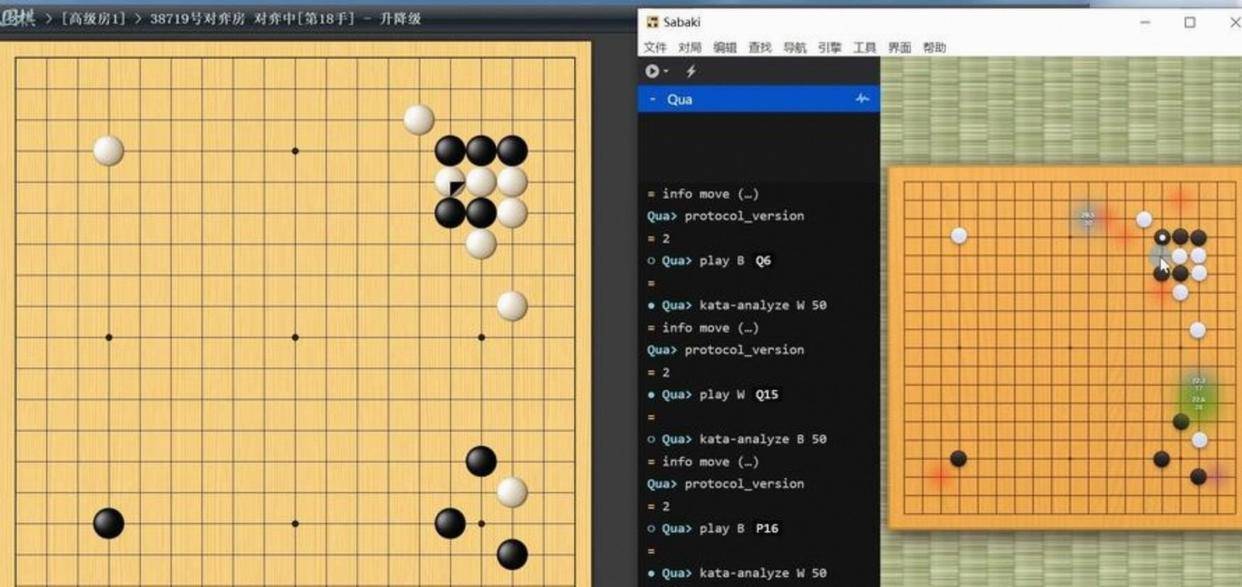Click the Q15 vertex label in the console

[x=766, y=394]
